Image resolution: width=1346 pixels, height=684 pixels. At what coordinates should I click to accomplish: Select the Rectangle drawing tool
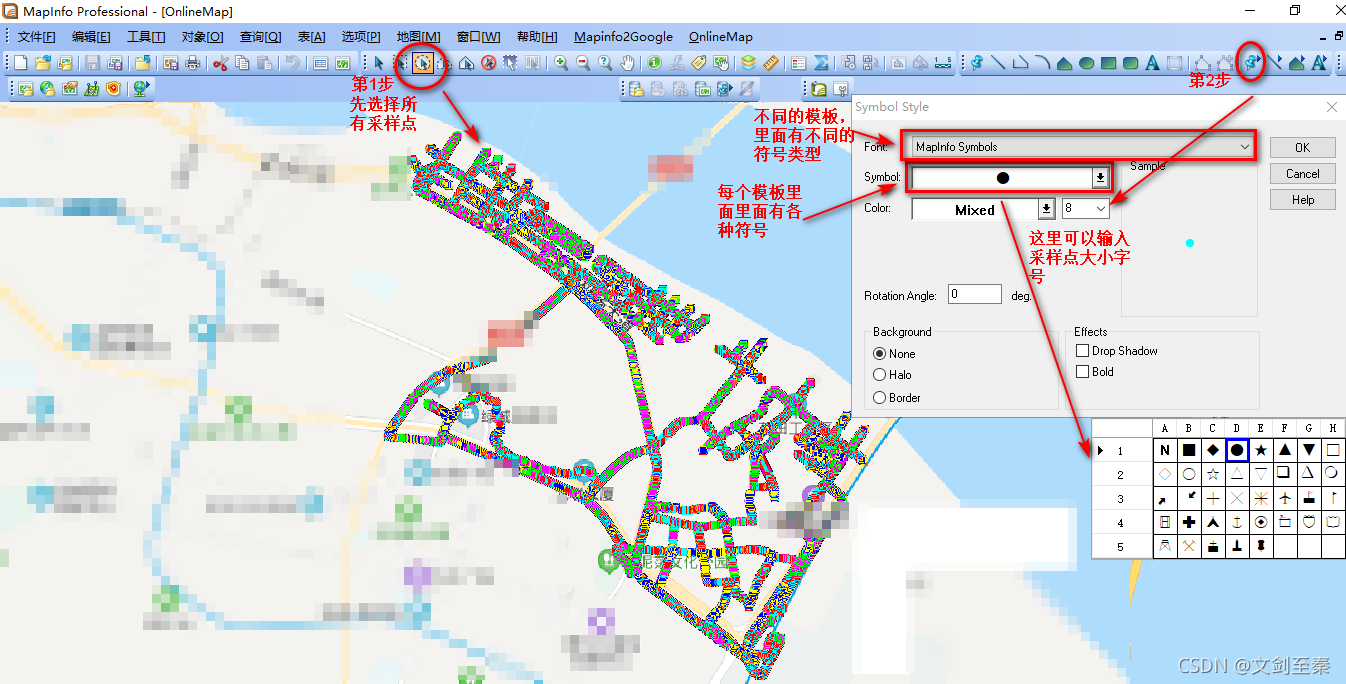pyautogui.click(x=1108, y=62)
